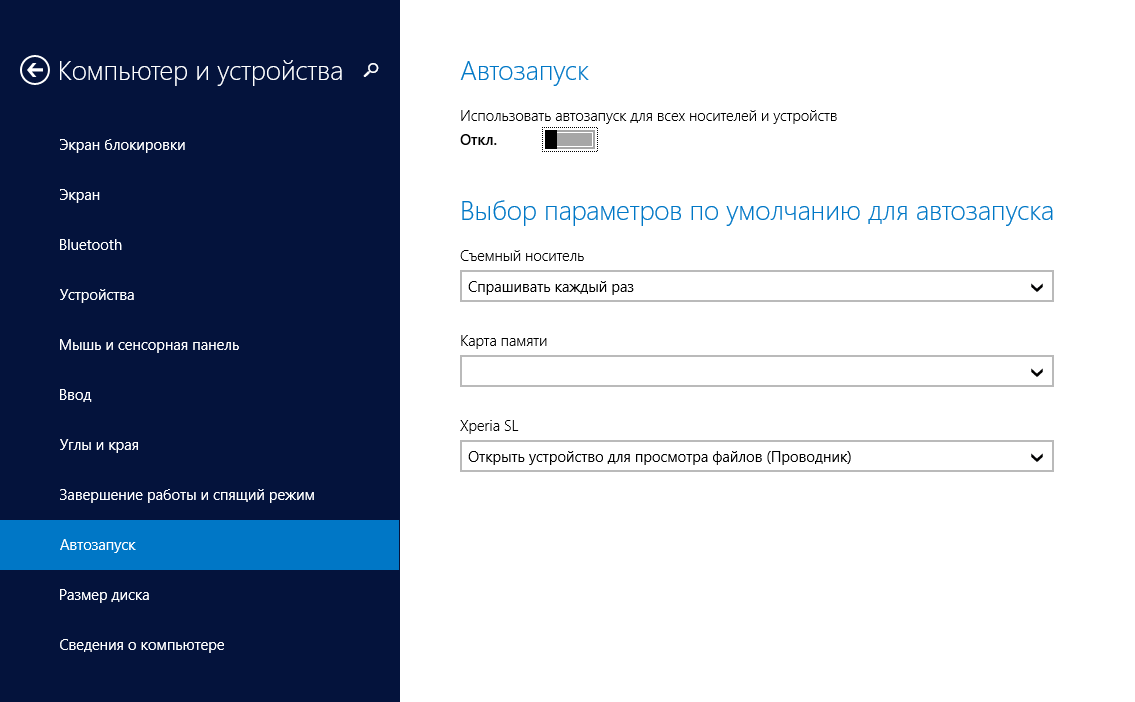Open Ввод settings
This screenshot has height=702, width=1135.
75,395
